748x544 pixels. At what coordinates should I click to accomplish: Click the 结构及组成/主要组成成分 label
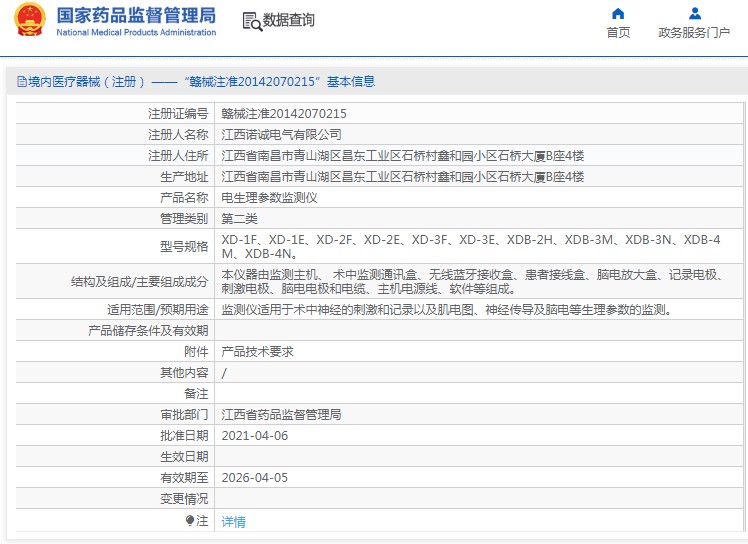click(x=139, y=282)
